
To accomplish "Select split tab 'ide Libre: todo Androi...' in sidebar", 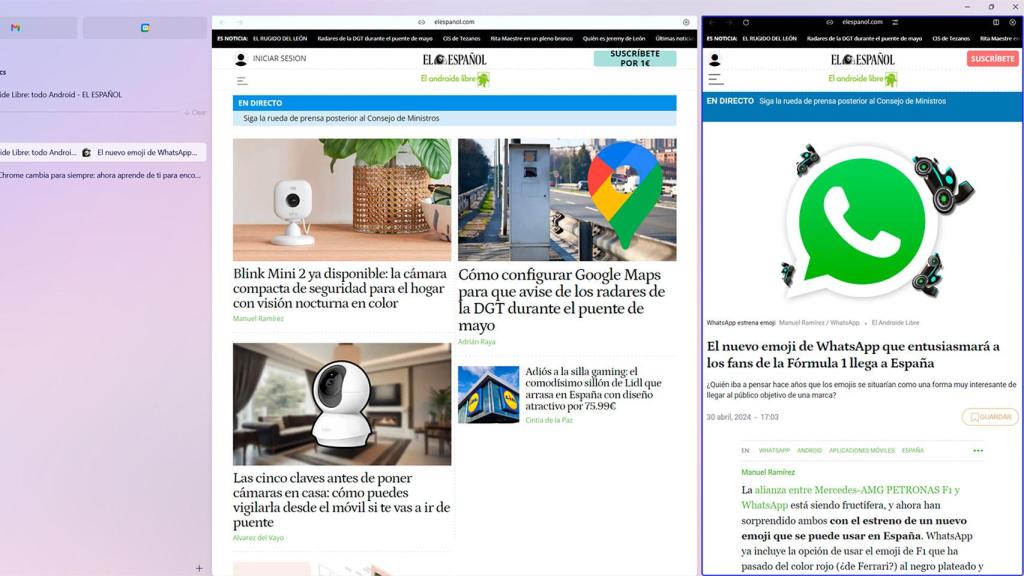I will (x=39, y=152).
